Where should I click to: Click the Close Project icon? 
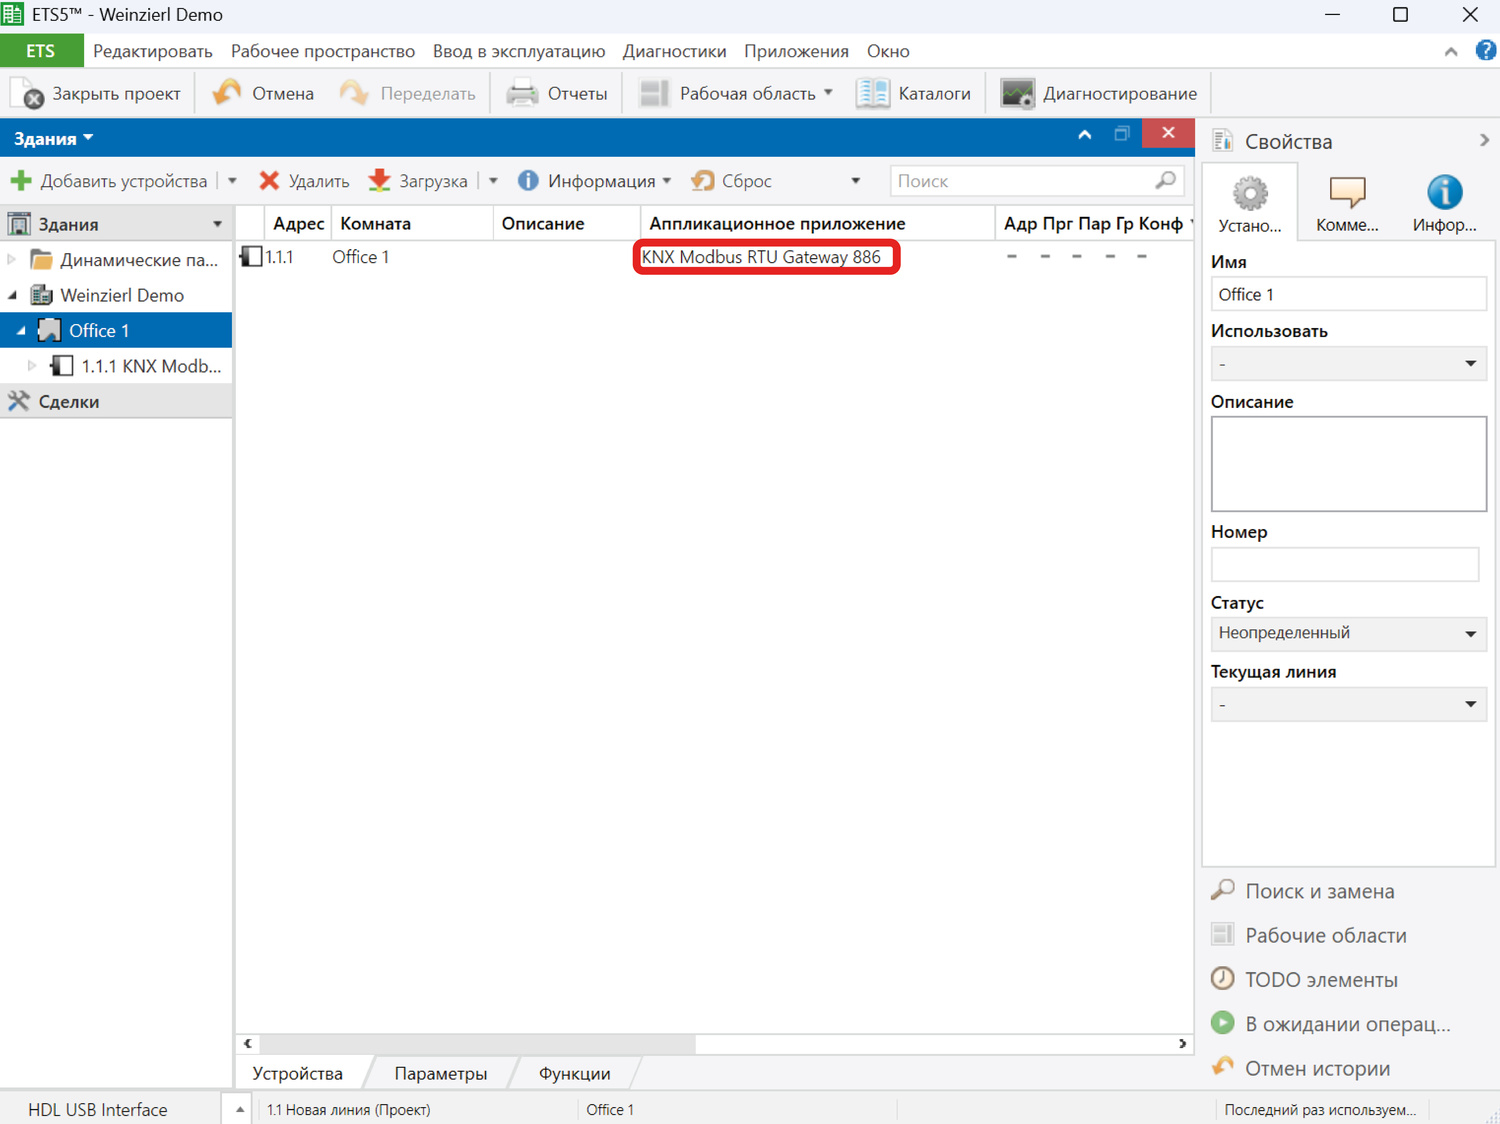tap(27, 93)
